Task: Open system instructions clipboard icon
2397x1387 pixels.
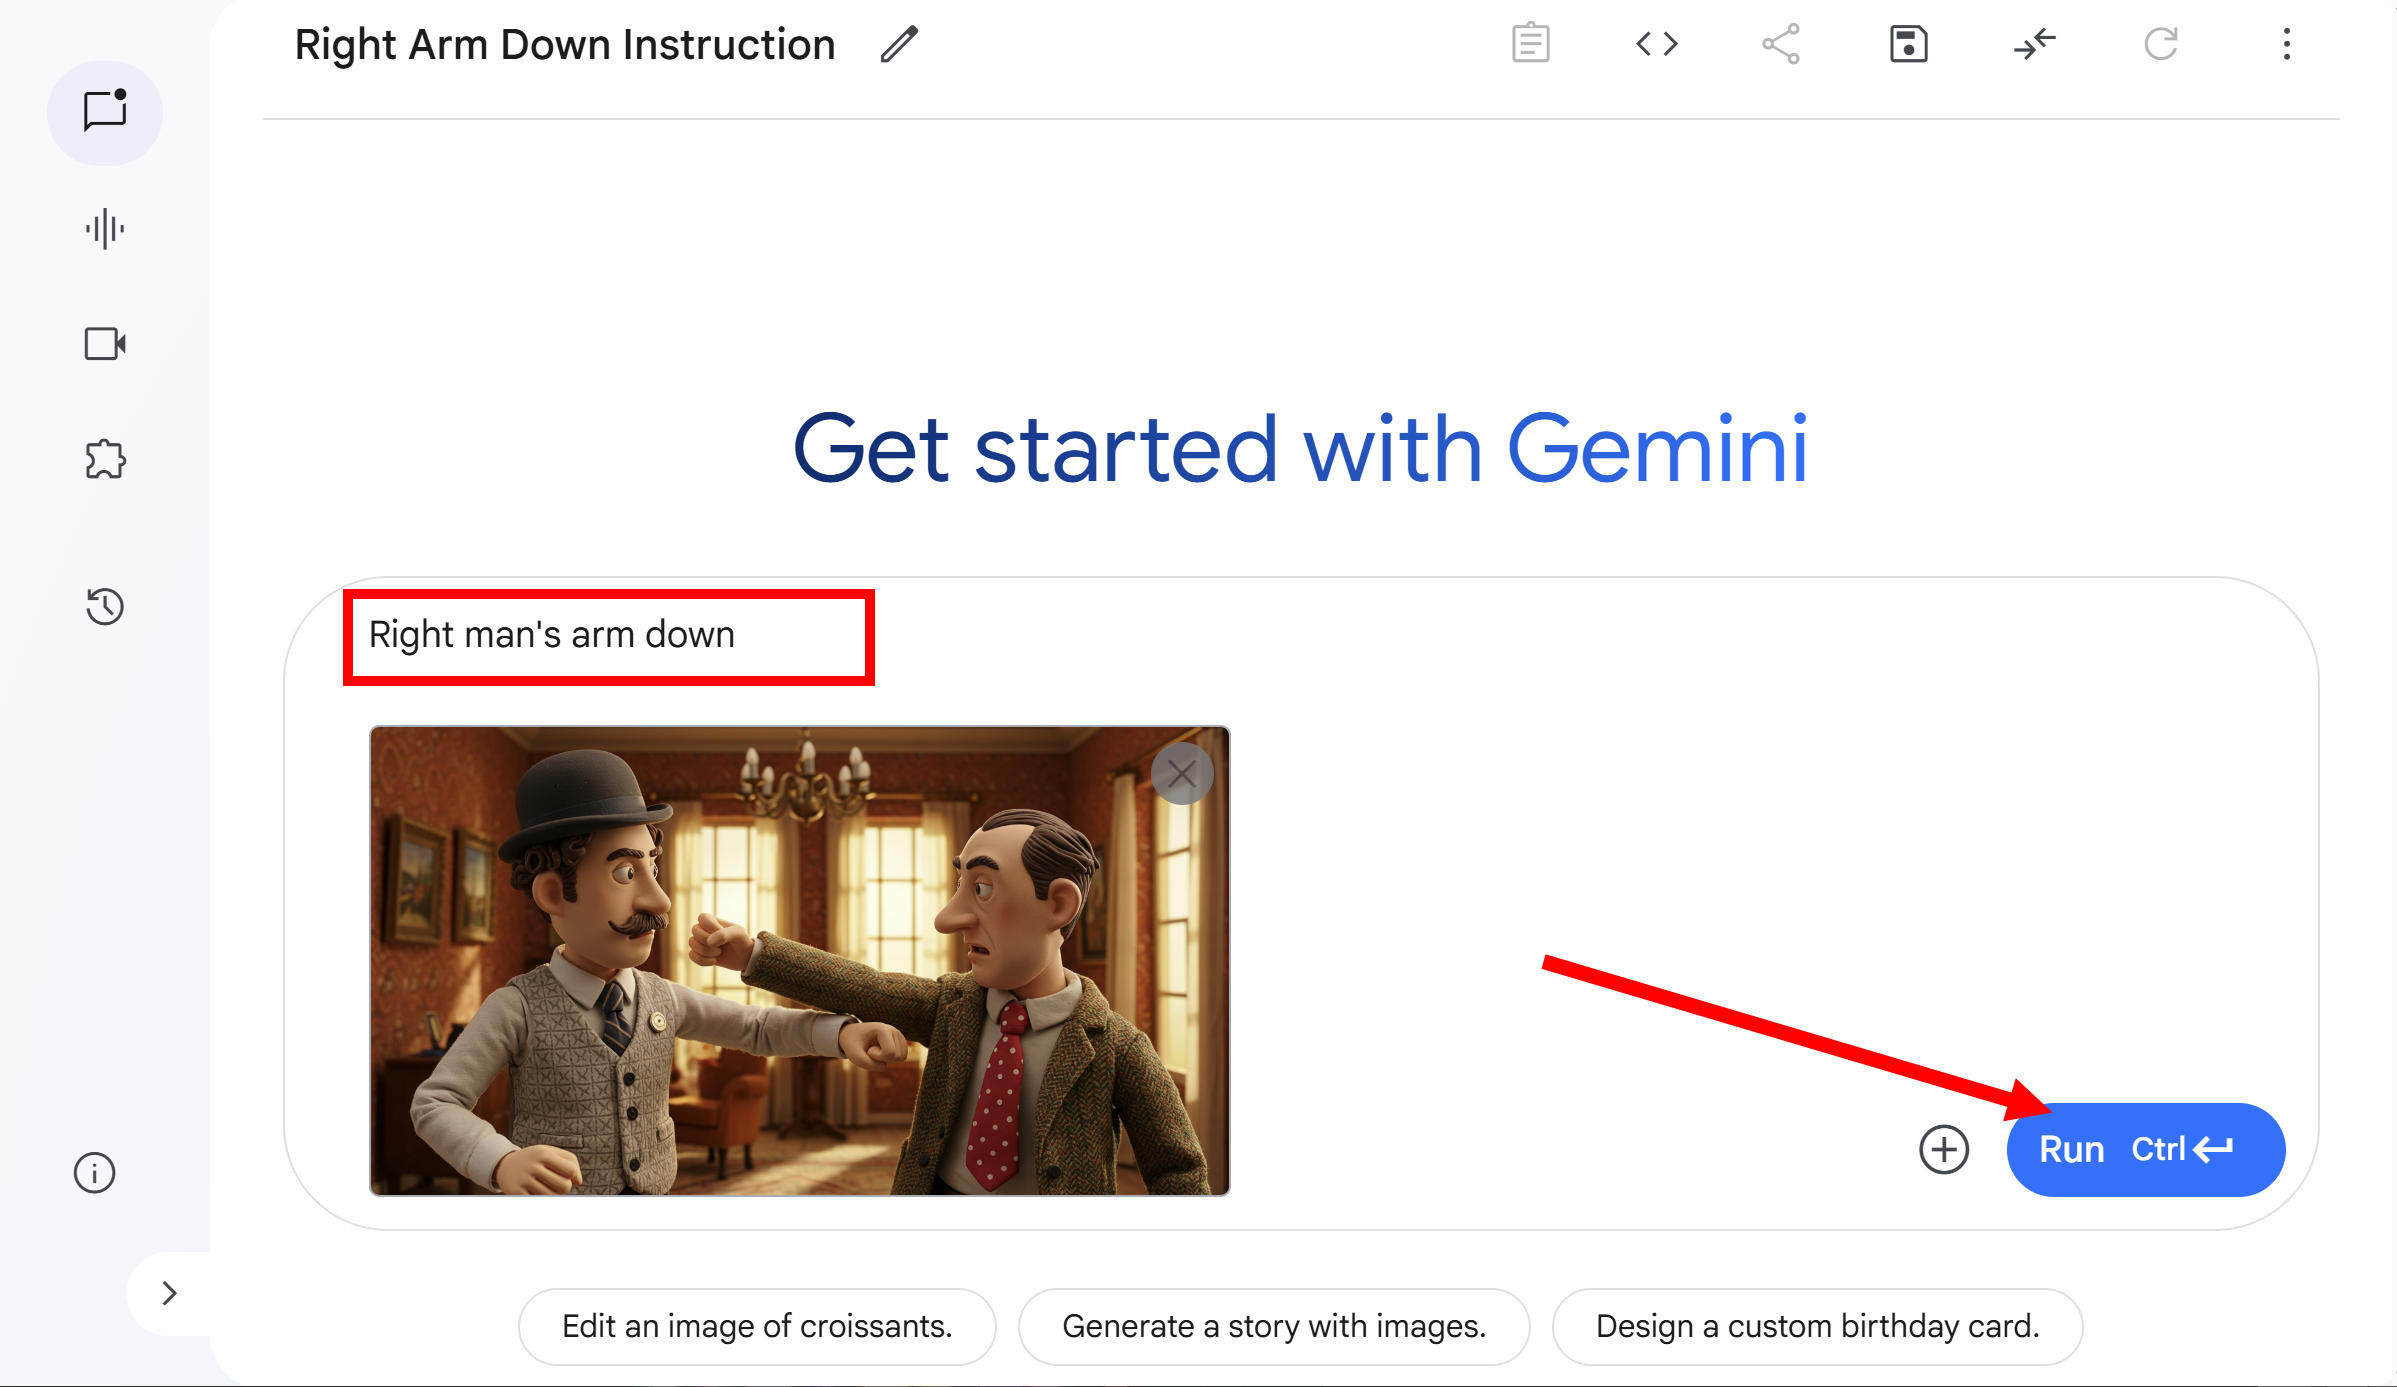Action: tap(1530, 44)
